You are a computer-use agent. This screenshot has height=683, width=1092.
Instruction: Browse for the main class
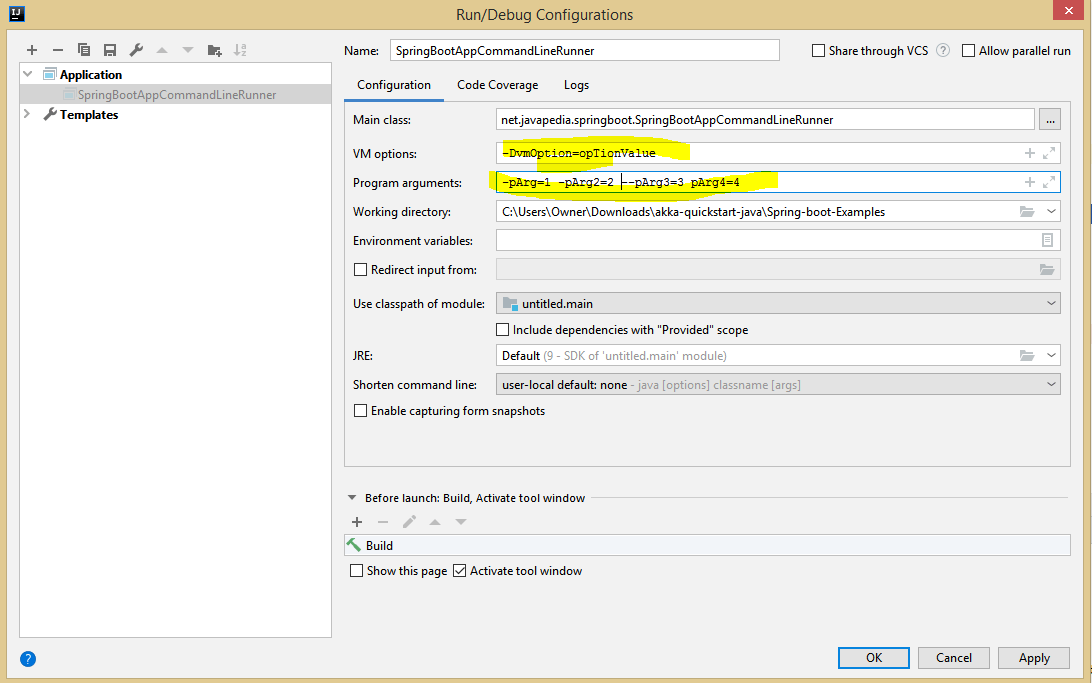[x=1049, y=119]
